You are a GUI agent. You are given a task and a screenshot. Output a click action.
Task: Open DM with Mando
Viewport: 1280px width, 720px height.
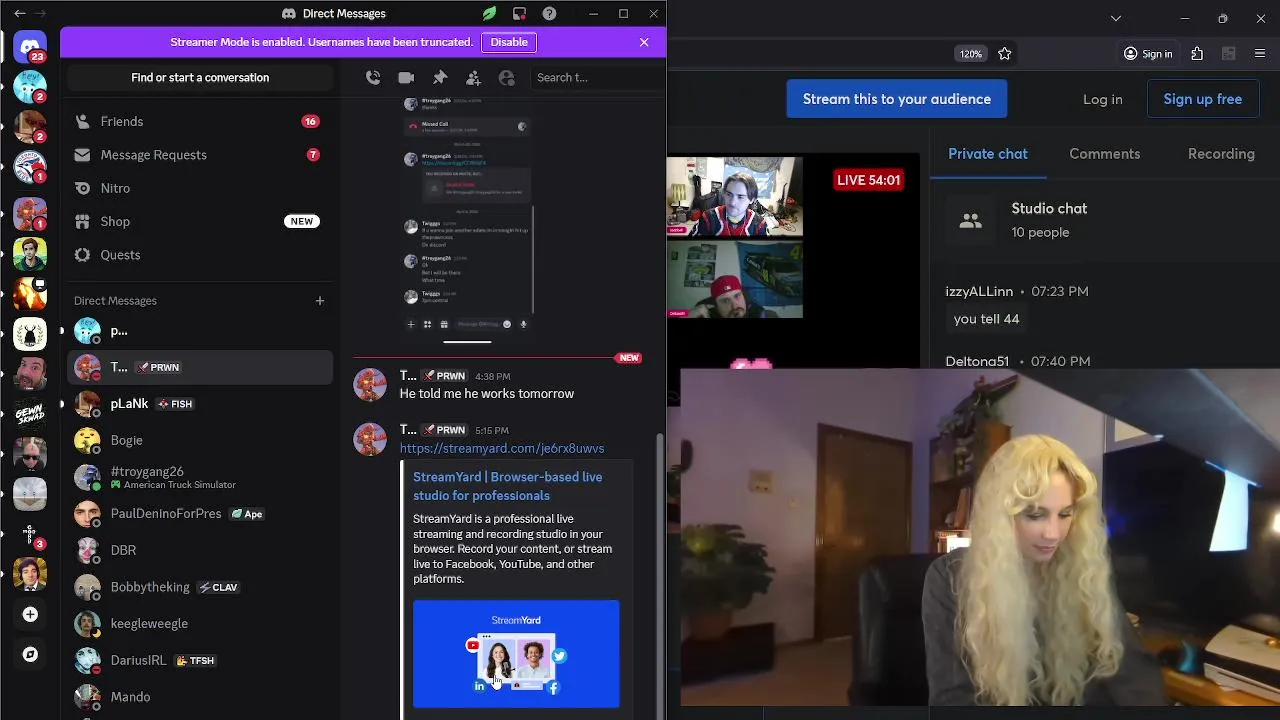(x=200, y=697)
